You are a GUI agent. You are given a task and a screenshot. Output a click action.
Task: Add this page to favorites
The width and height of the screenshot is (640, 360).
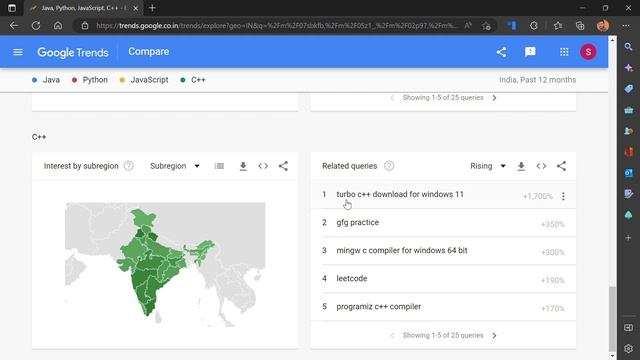(x=486, y=26)
